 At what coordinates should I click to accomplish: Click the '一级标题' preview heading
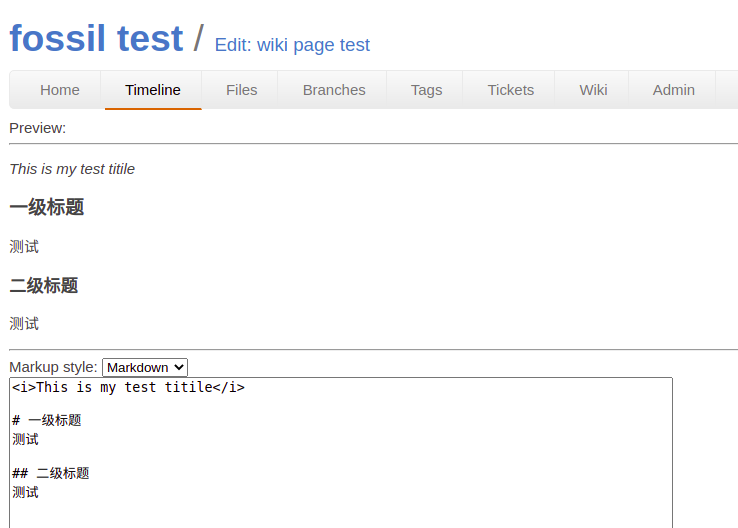tap(47, 207)
